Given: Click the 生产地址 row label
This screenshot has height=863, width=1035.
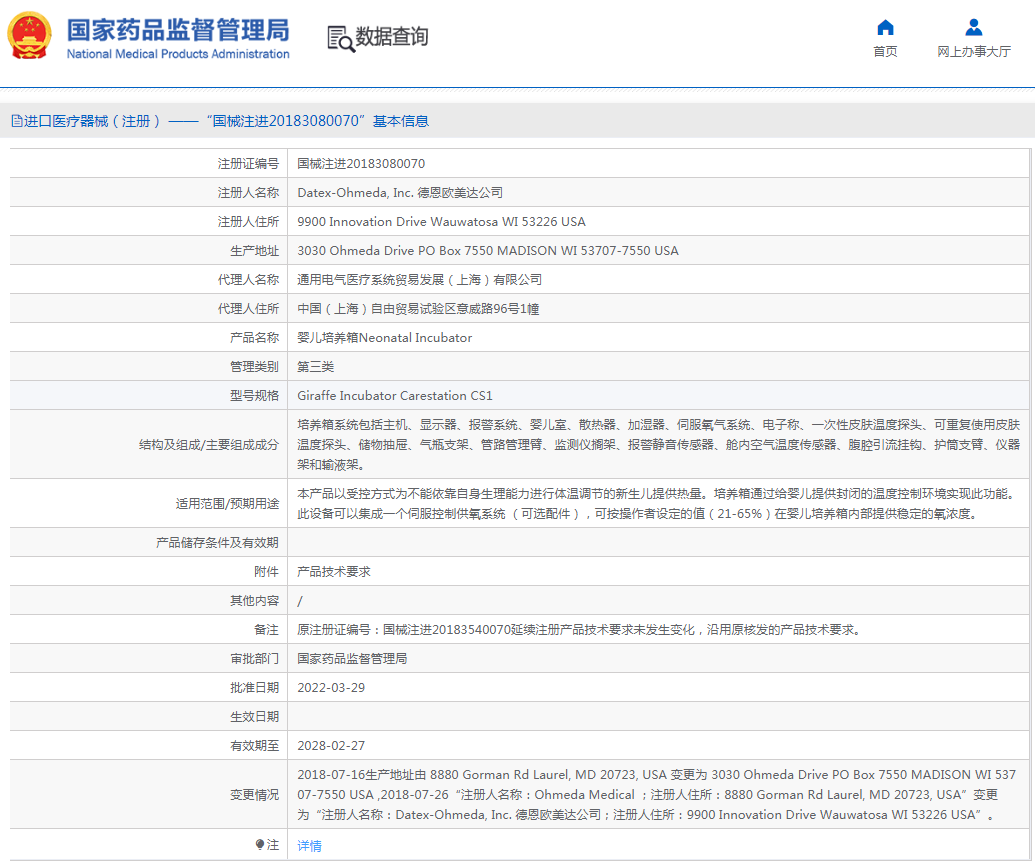Looking at the screenshot, I should pos(254,251).
